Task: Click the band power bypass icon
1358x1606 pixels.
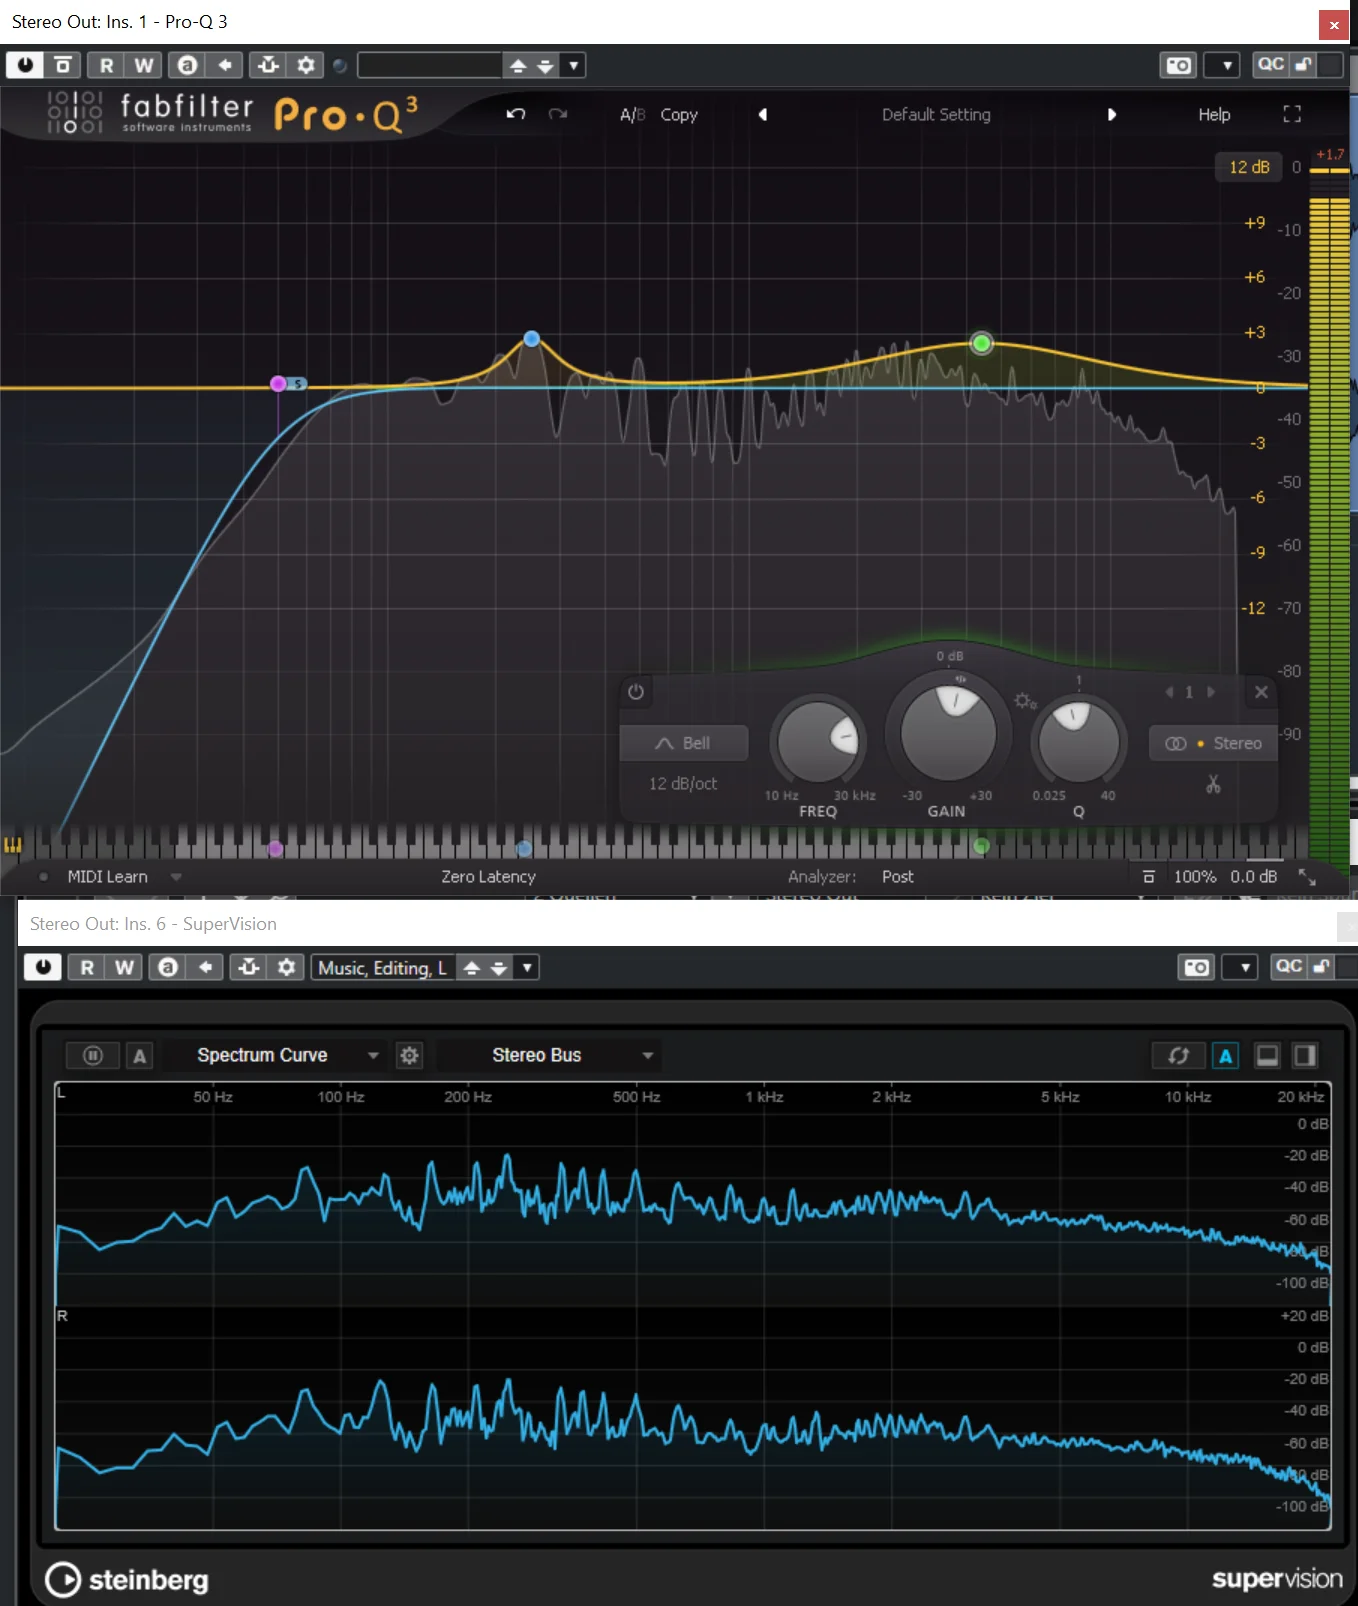Action: pos(636,691)
